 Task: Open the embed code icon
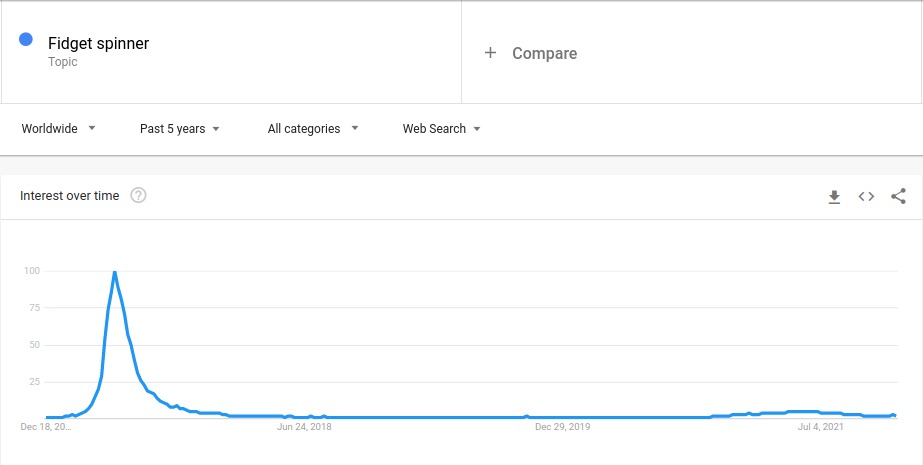click(x=866, y=197)
